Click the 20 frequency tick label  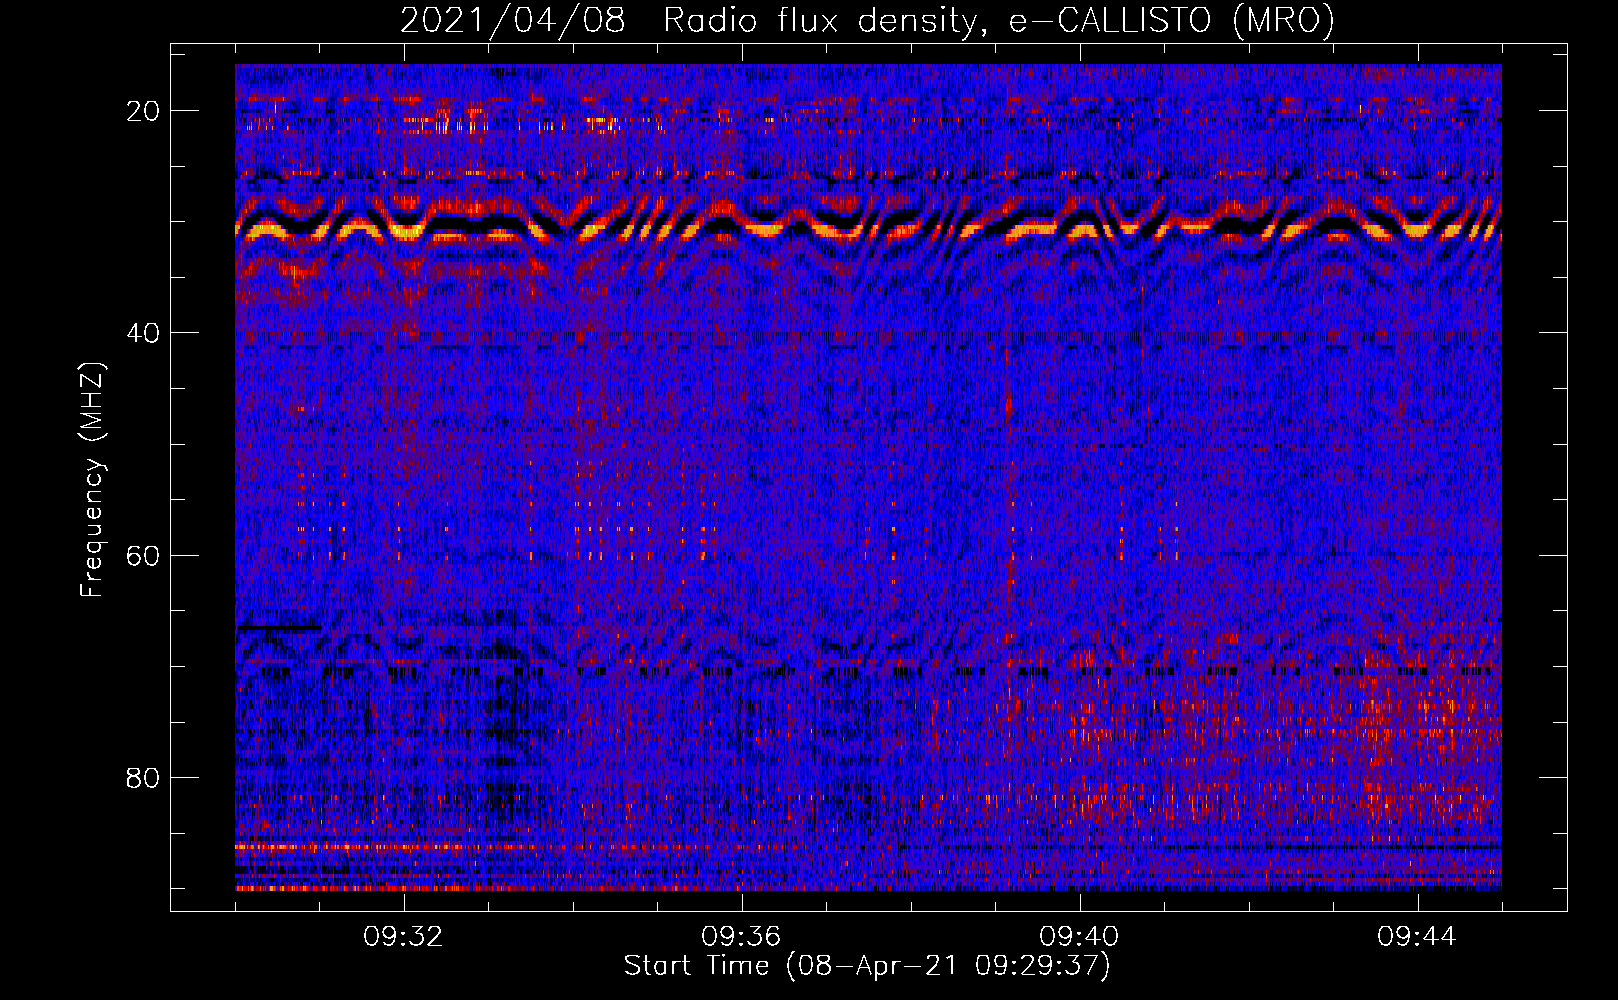tap(143, 111)
